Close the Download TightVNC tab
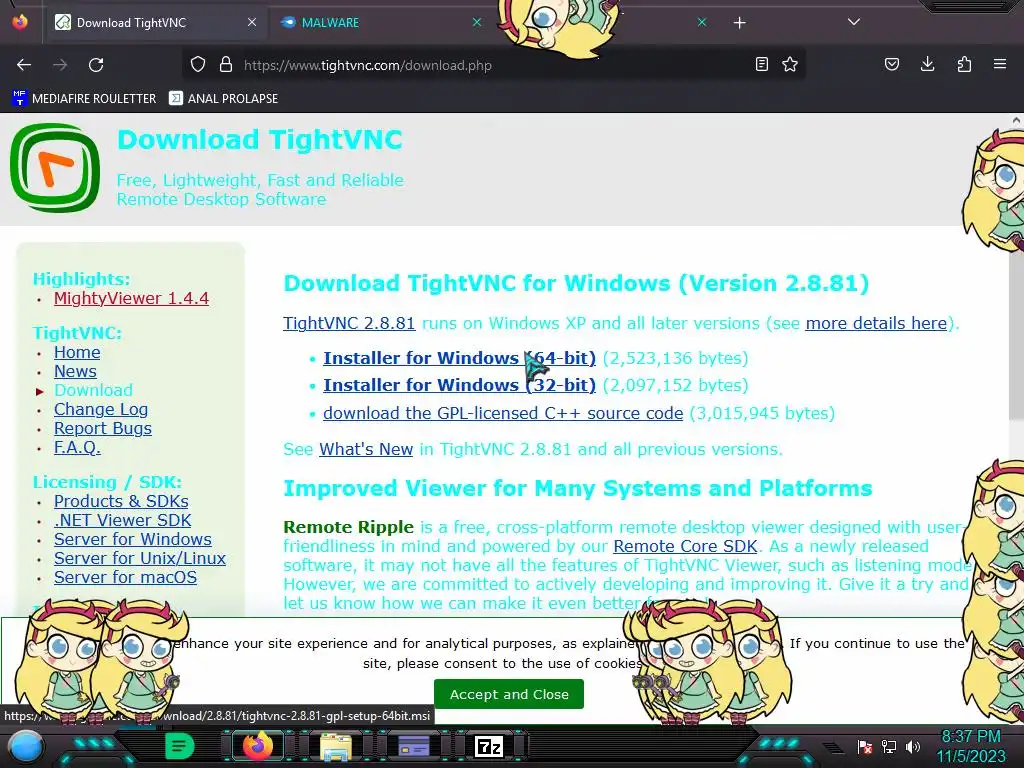Screen dimensions: 1024x768 click(251, 23)
